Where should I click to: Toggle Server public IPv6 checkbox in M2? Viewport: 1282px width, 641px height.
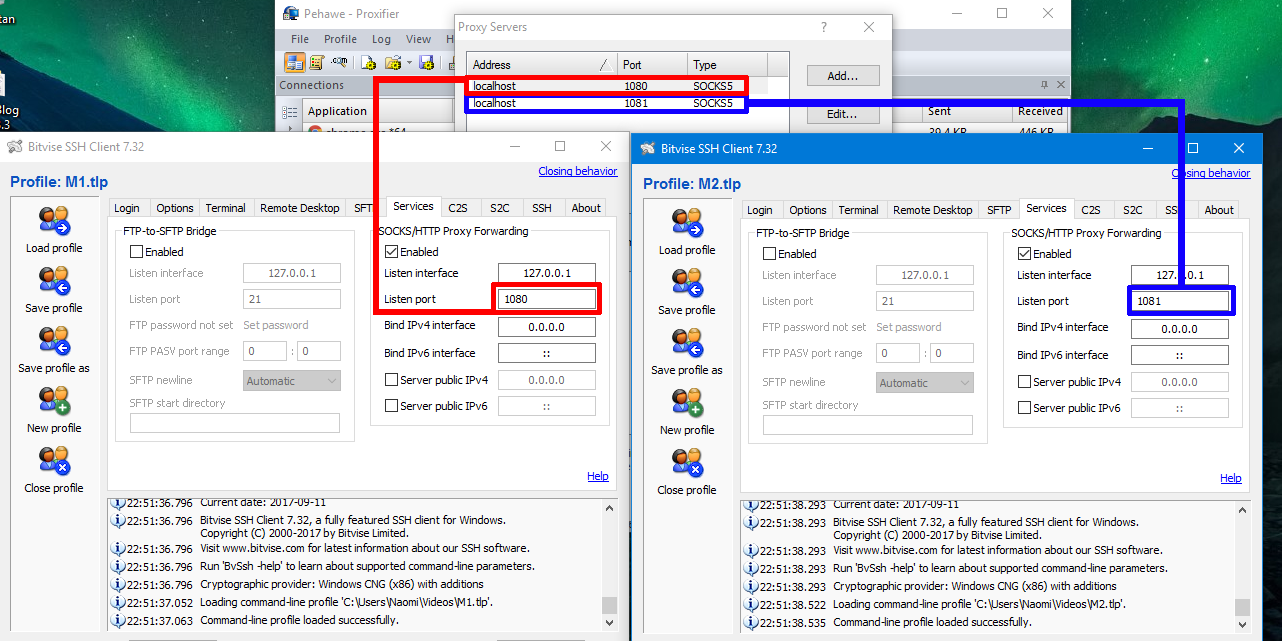pos(1025,408)
